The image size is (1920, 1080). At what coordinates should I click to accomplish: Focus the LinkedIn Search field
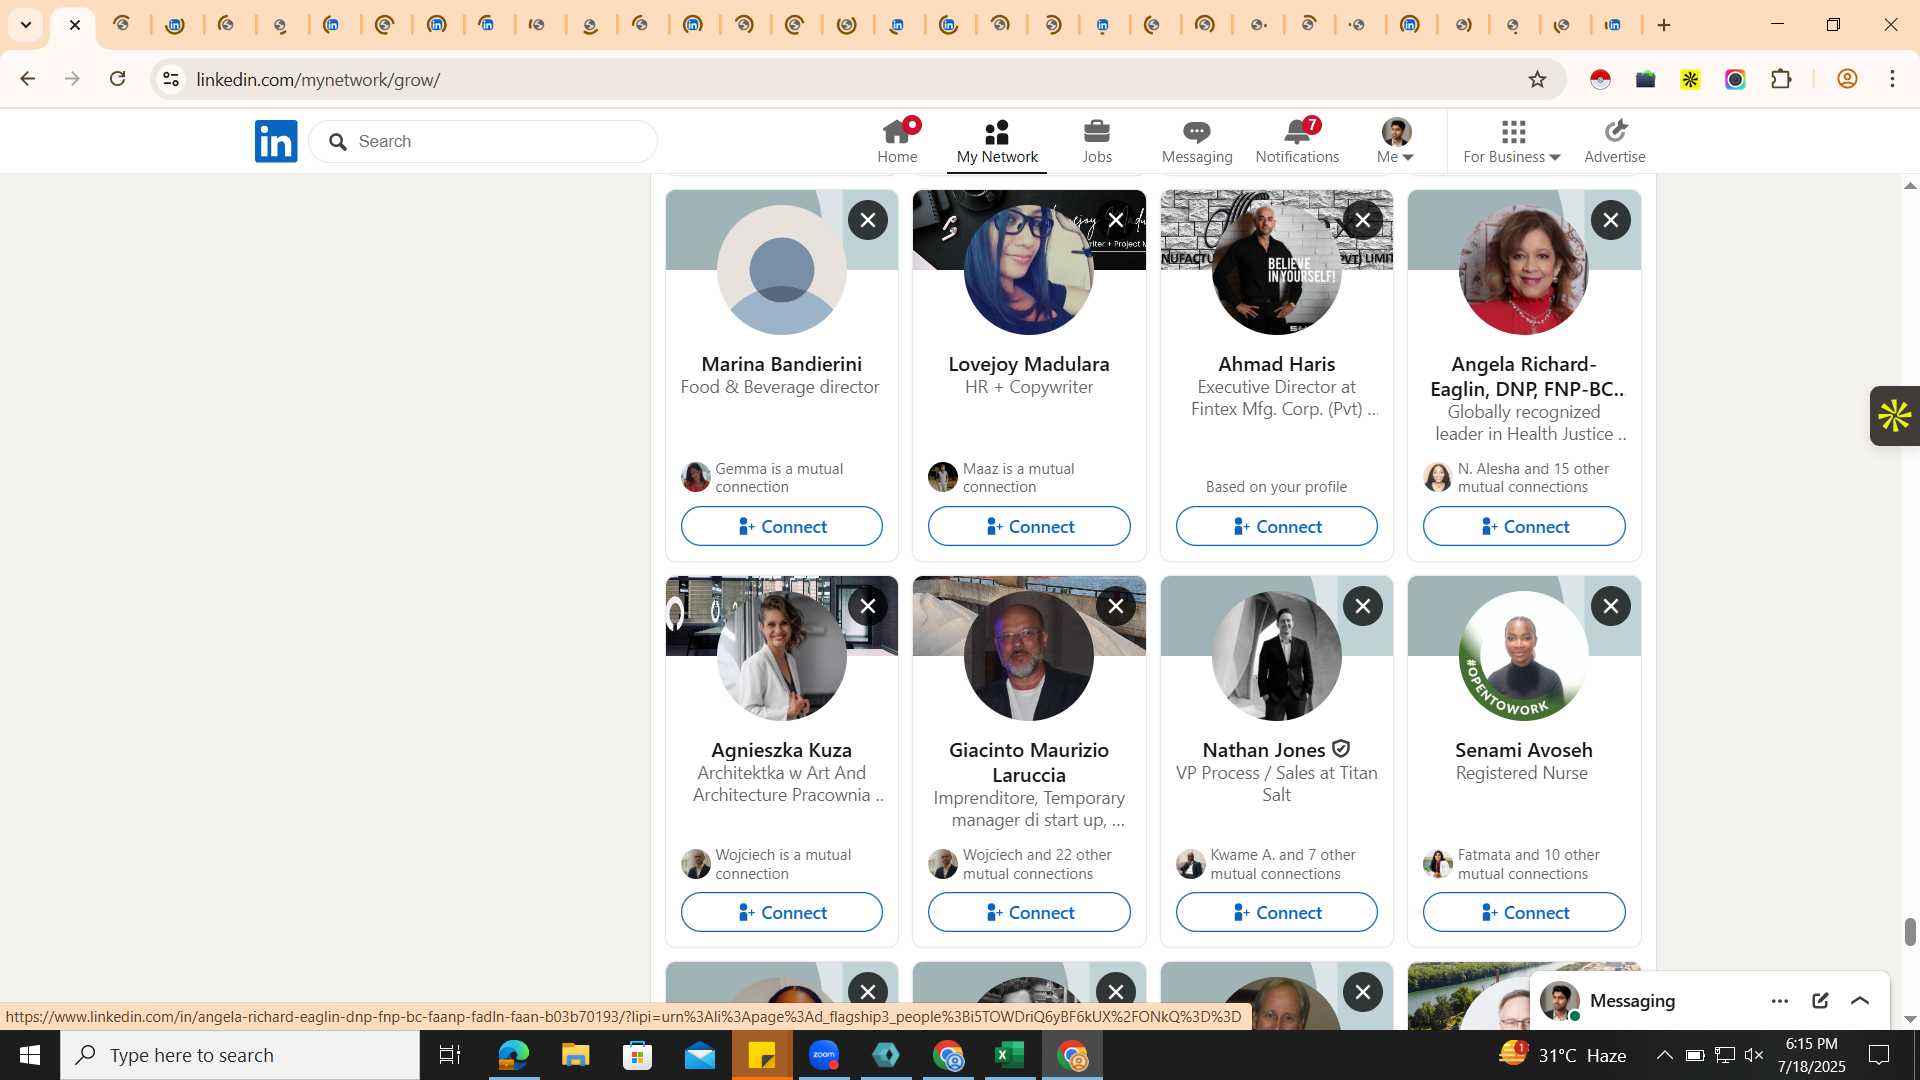[483, 141]
